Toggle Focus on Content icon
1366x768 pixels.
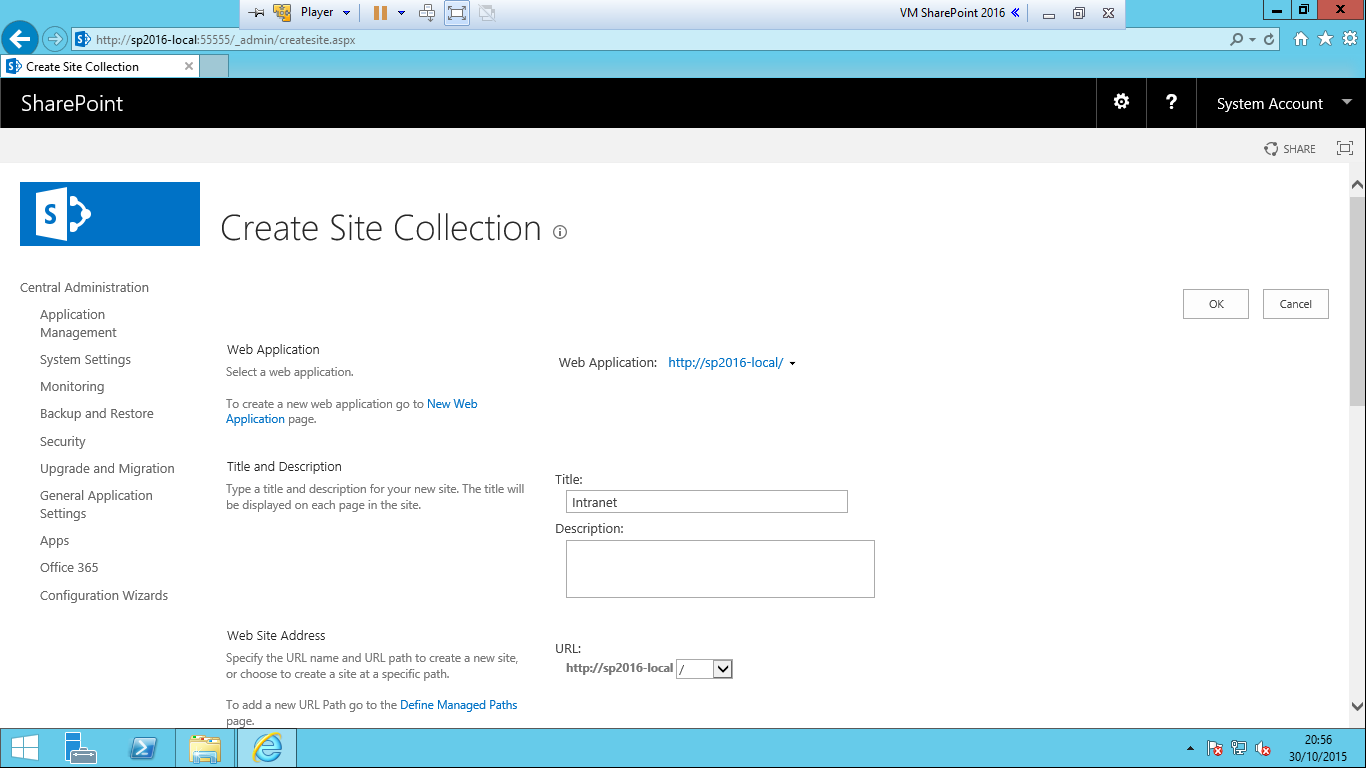click(x=1345, y=148)
